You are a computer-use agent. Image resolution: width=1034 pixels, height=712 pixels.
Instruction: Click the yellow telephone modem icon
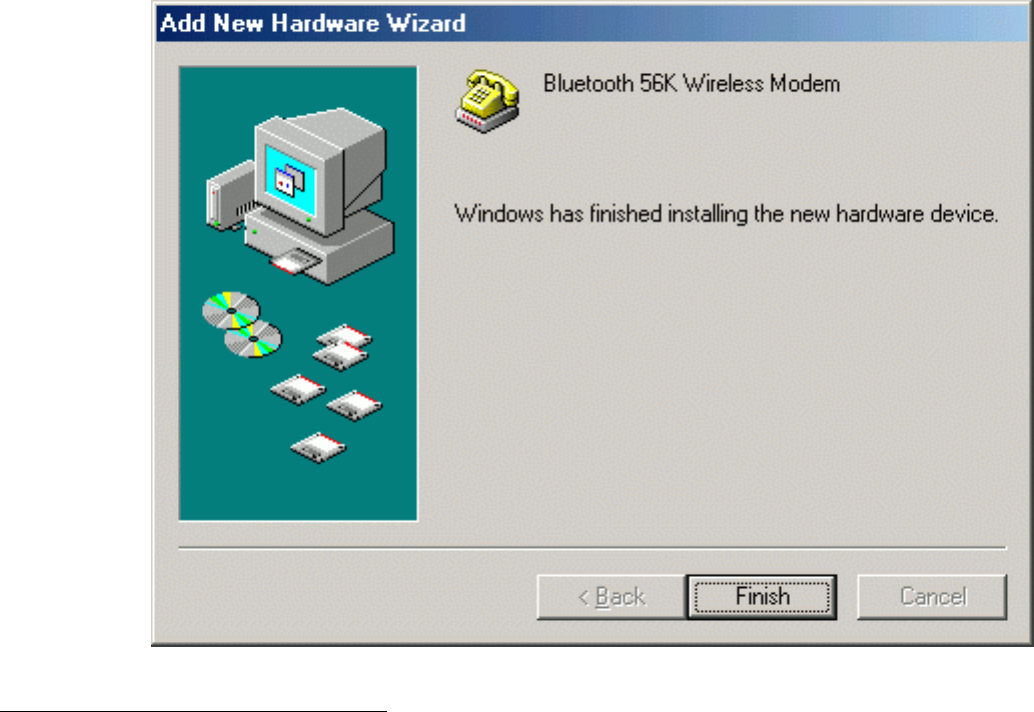487,101
